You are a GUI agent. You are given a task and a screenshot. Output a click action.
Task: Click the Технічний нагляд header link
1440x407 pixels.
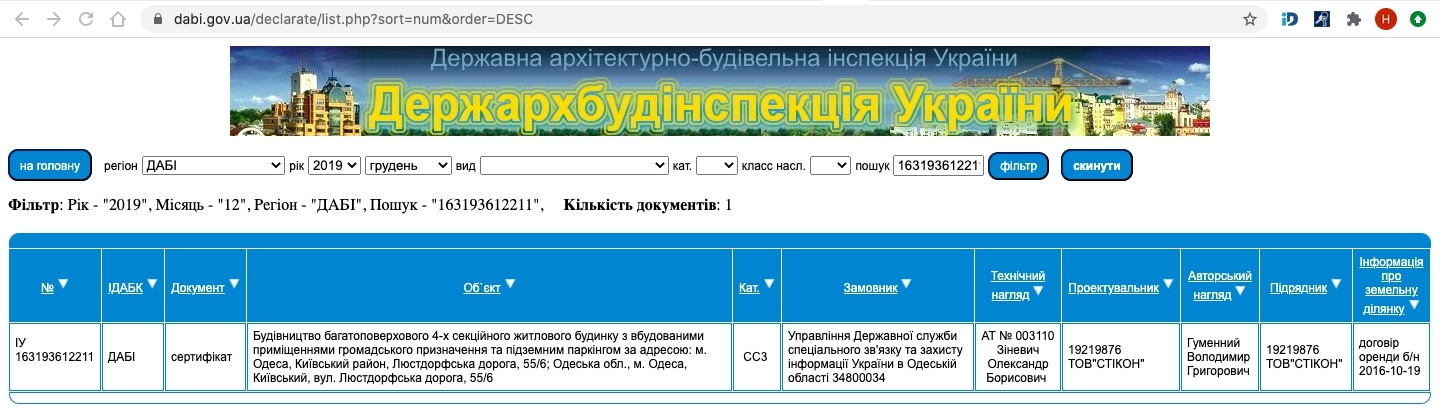(1016, 284)
